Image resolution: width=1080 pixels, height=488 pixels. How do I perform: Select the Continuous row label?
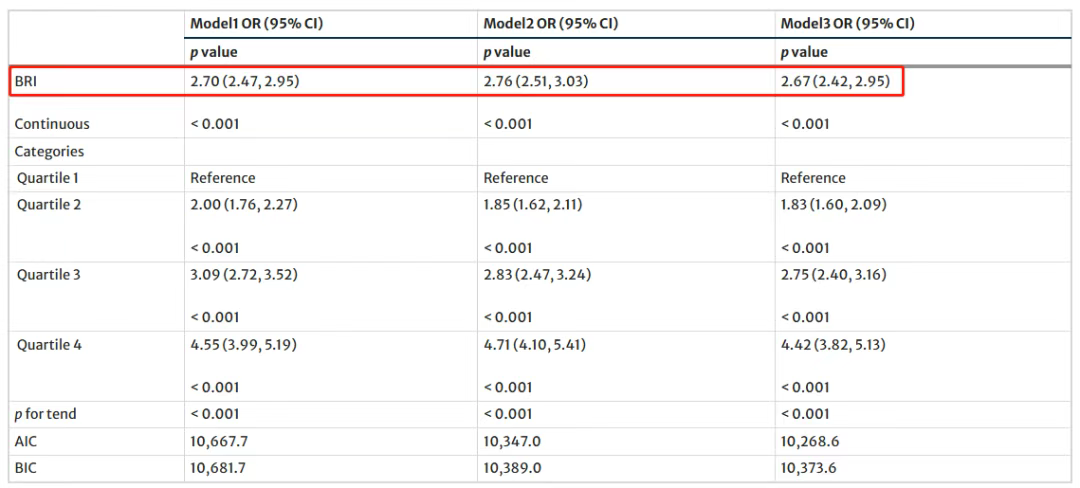[x=52, y=125]
